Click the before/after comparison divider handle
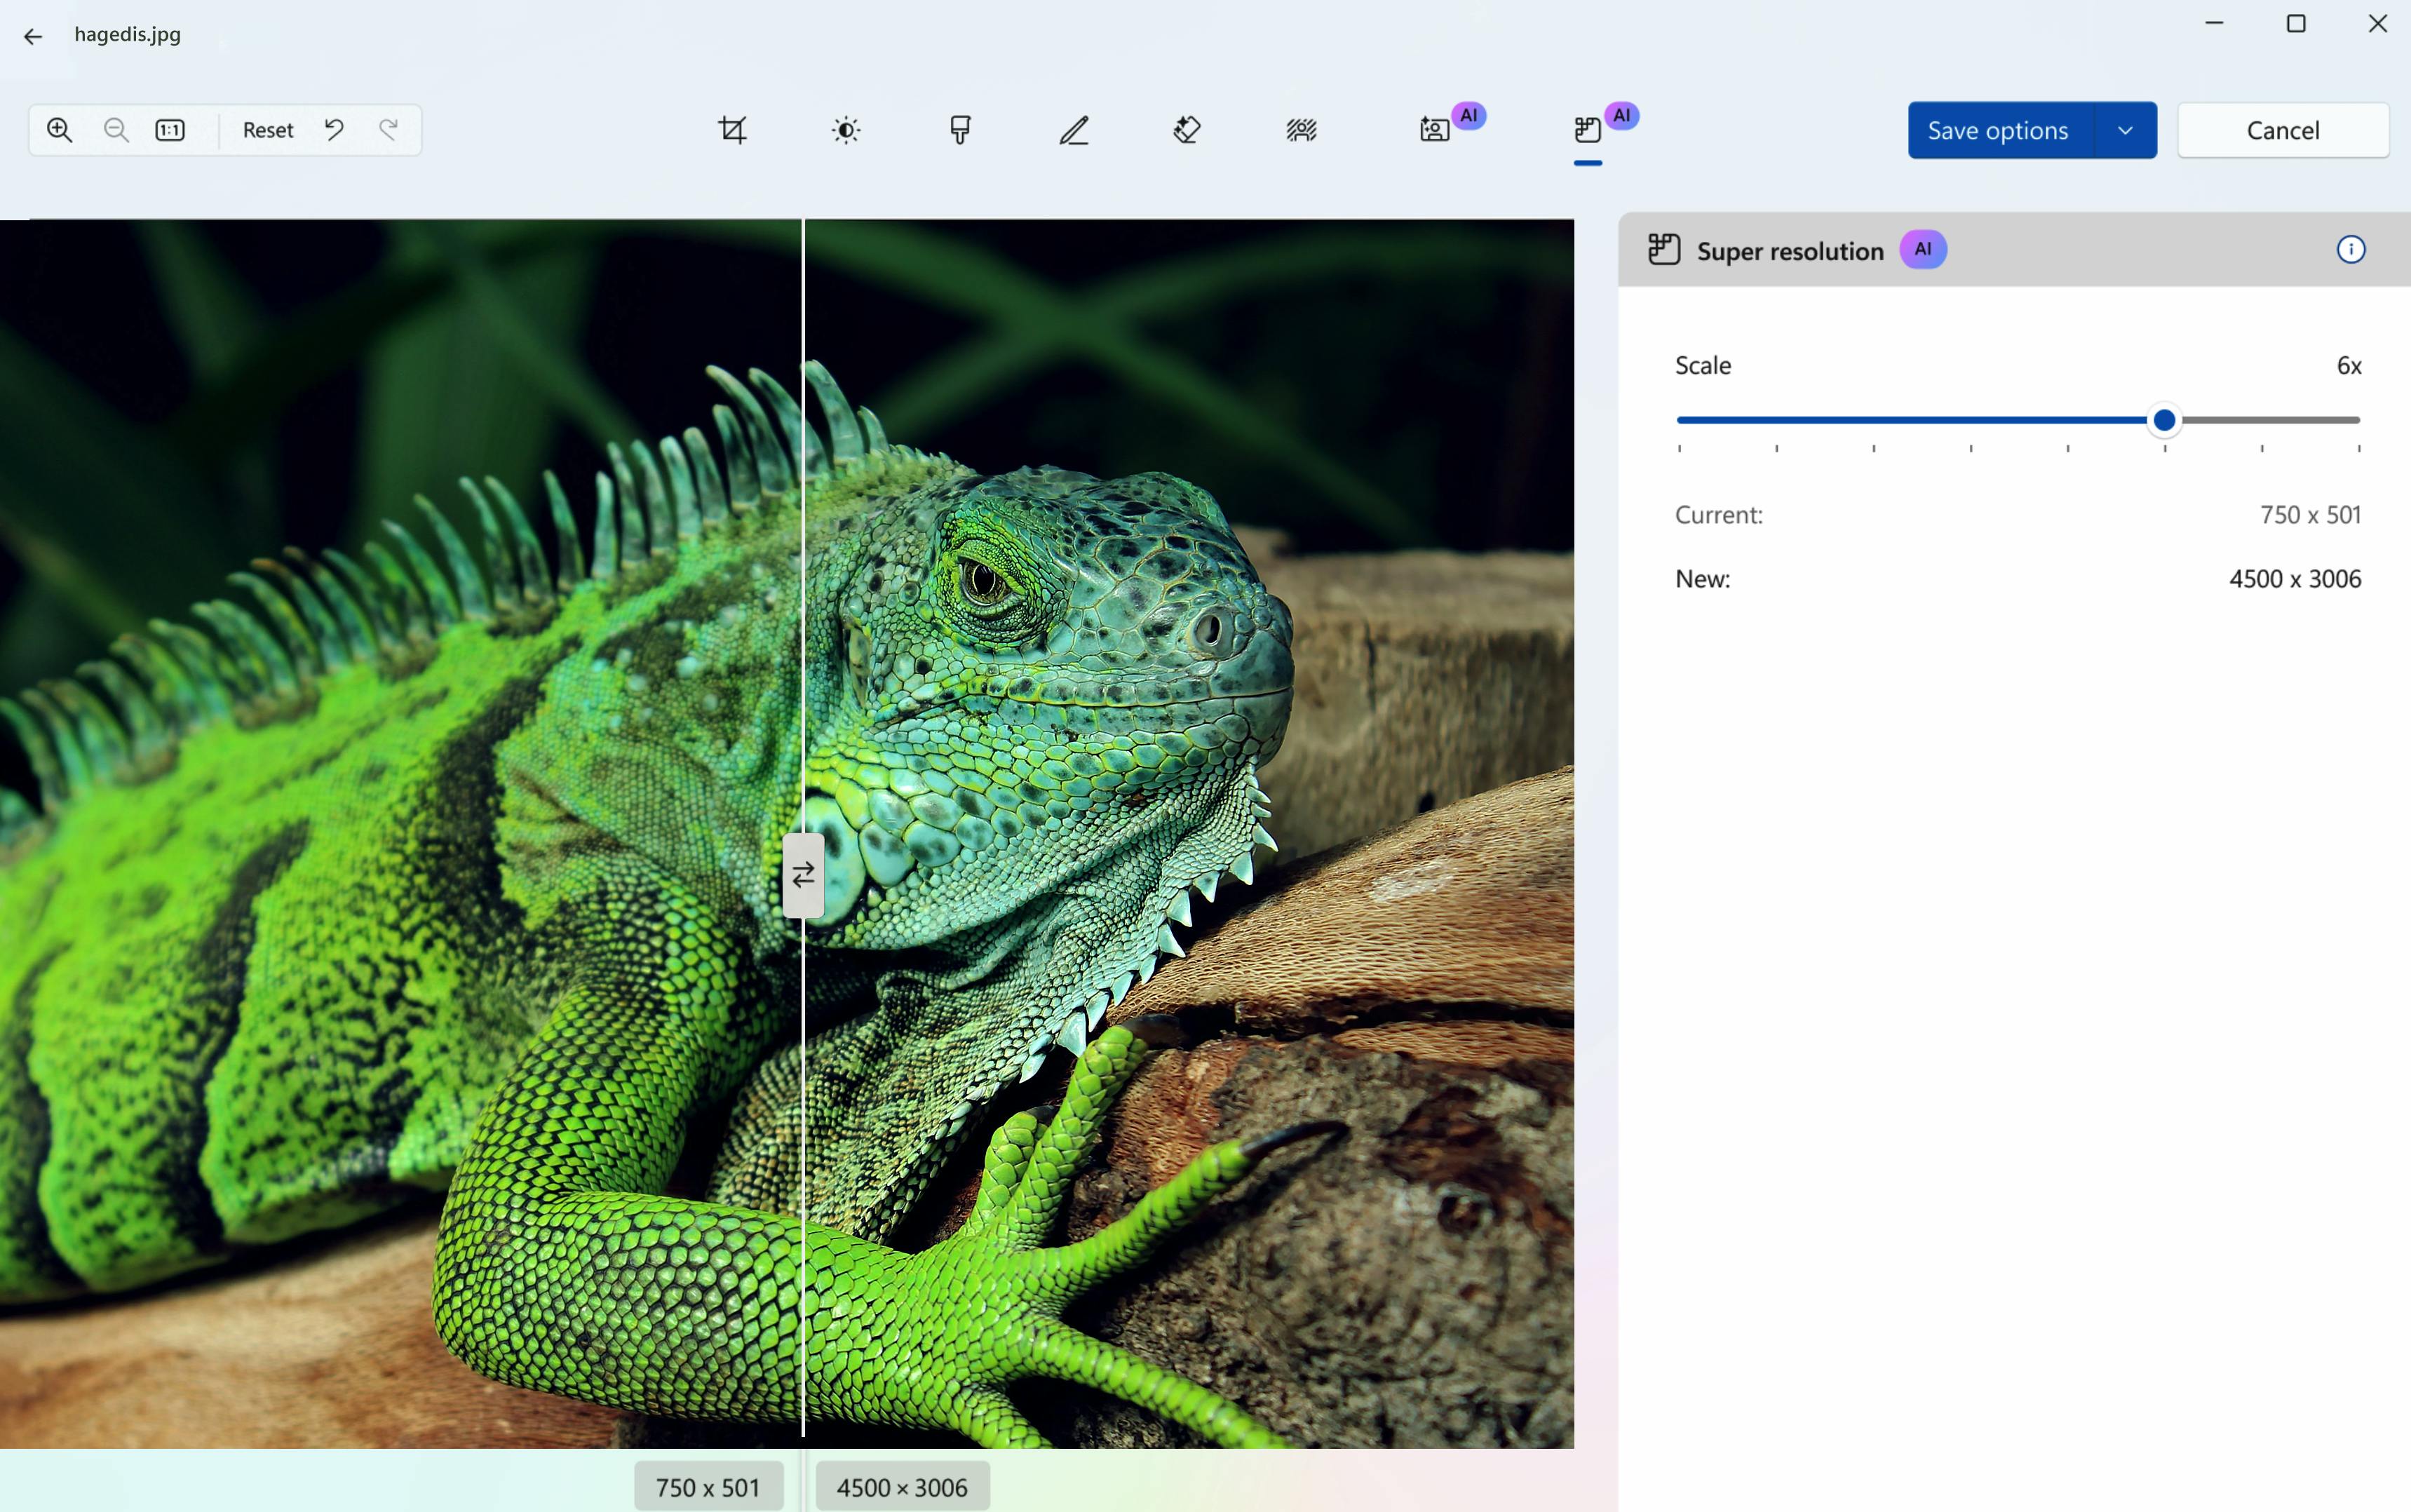 tap(803, 876)
